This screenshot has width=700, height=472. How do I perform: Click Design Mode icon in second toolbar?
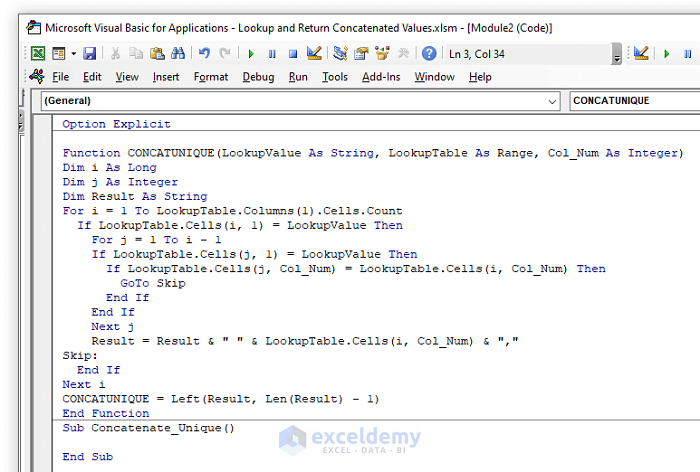click(x=641, y=54)
